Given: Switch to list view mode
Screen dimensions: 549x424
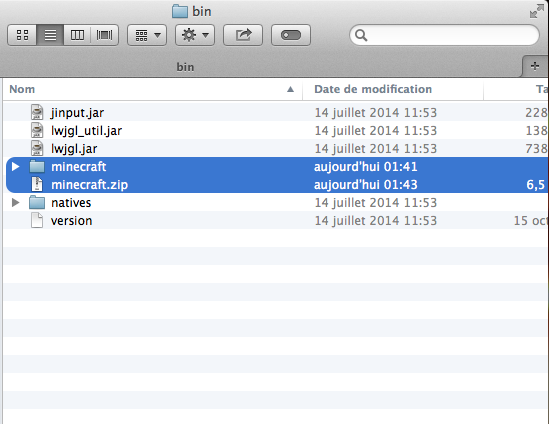Looking at the screenshot, I should pyautogui.click(x=50, y=35).
